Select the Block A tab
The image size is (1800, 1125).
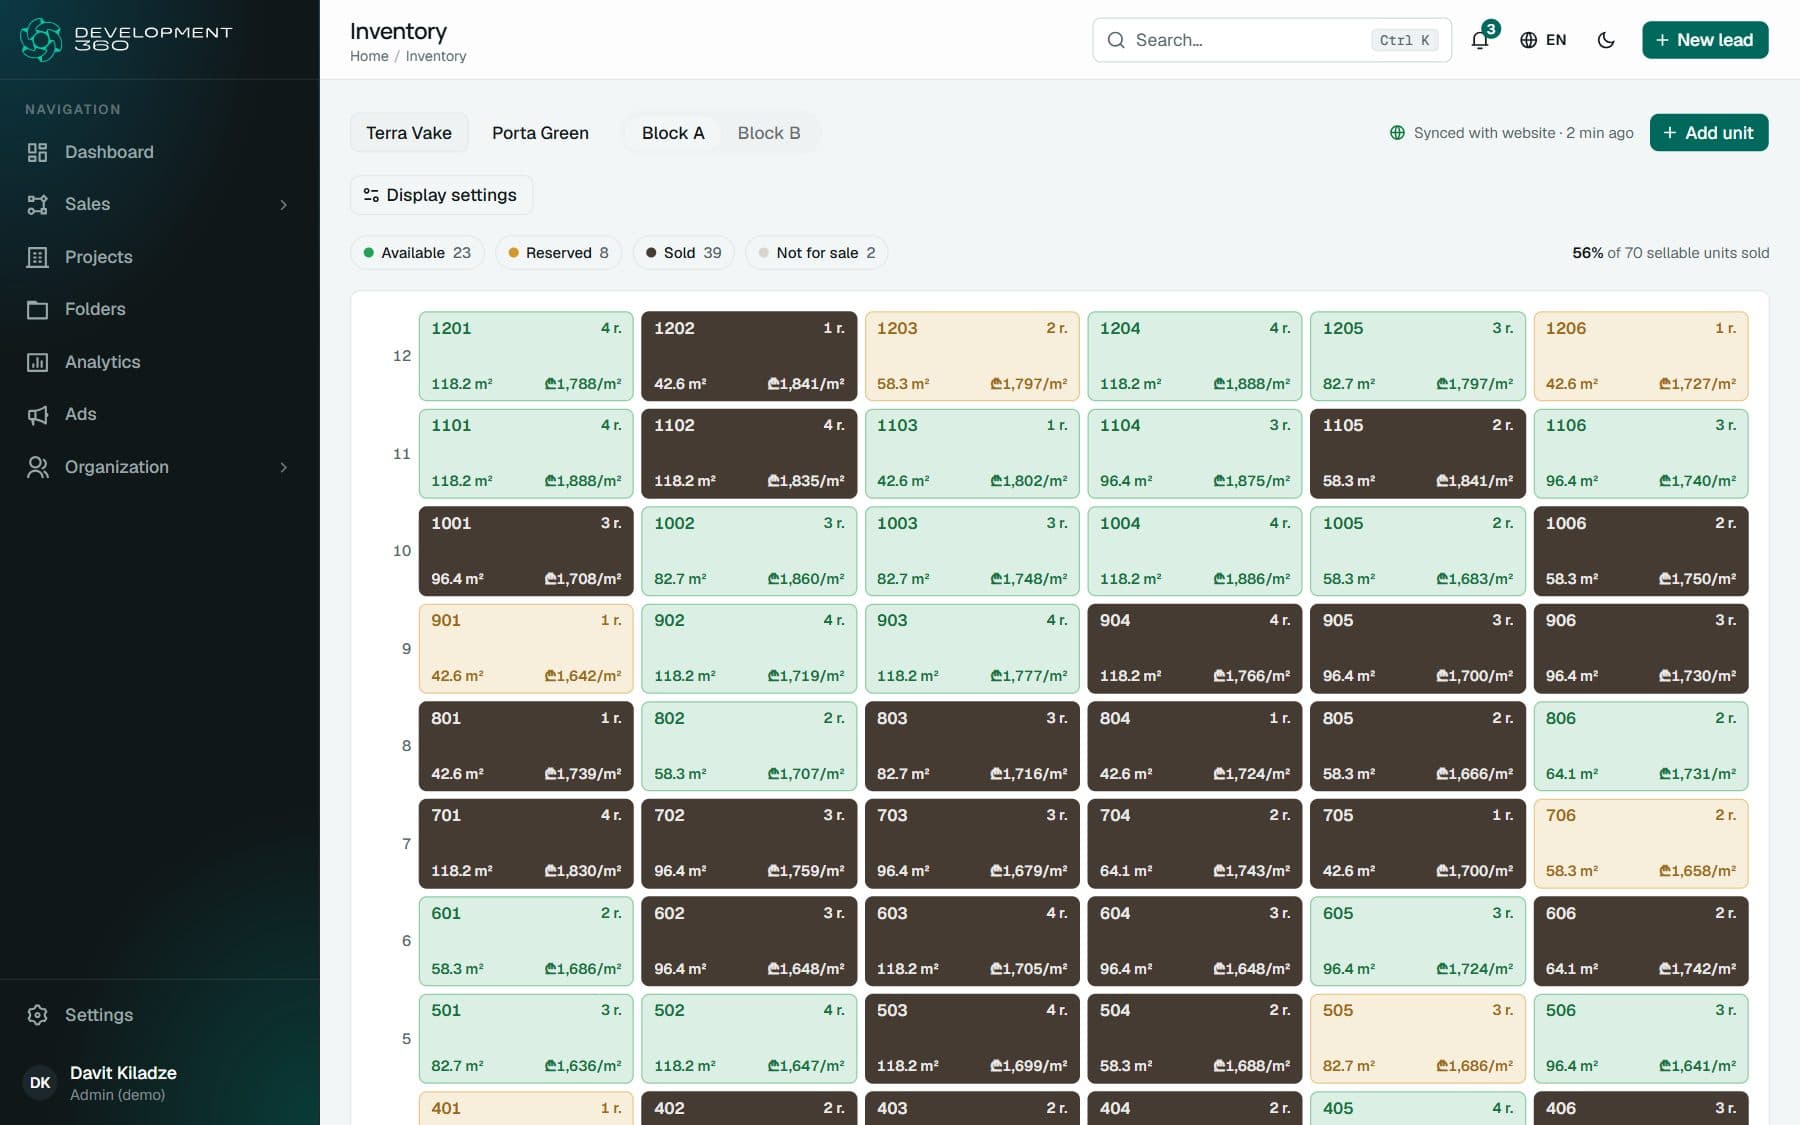pos(673,133)
